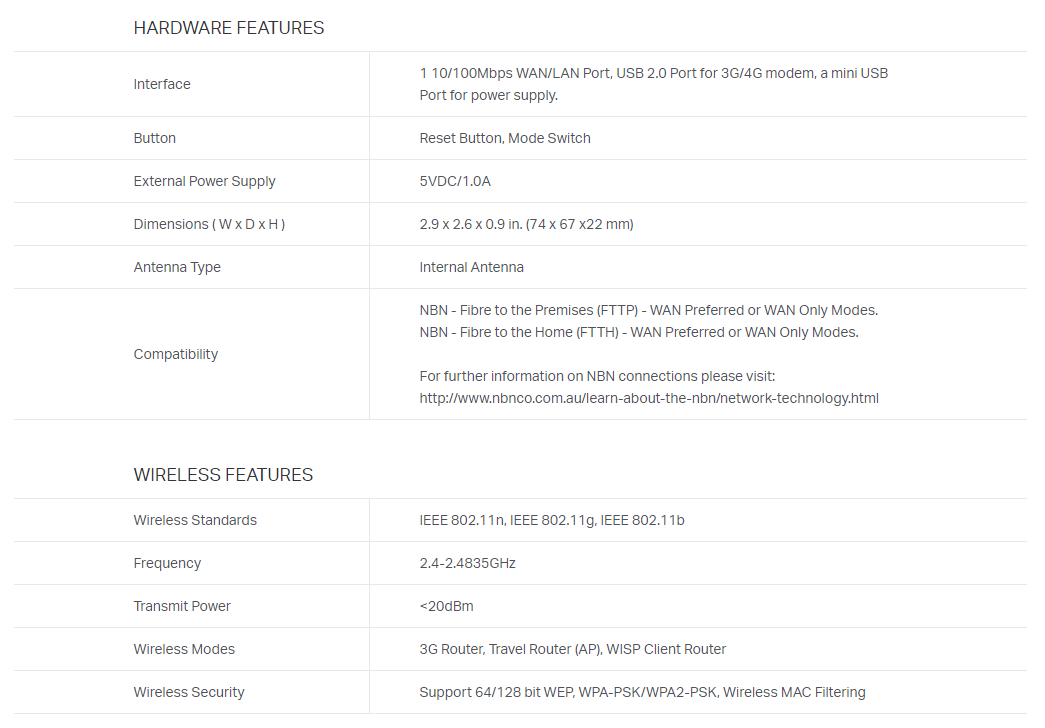Click the Compatibility row label
Image resolution: width=1045 pixels, height=728 pixels.
176,354
